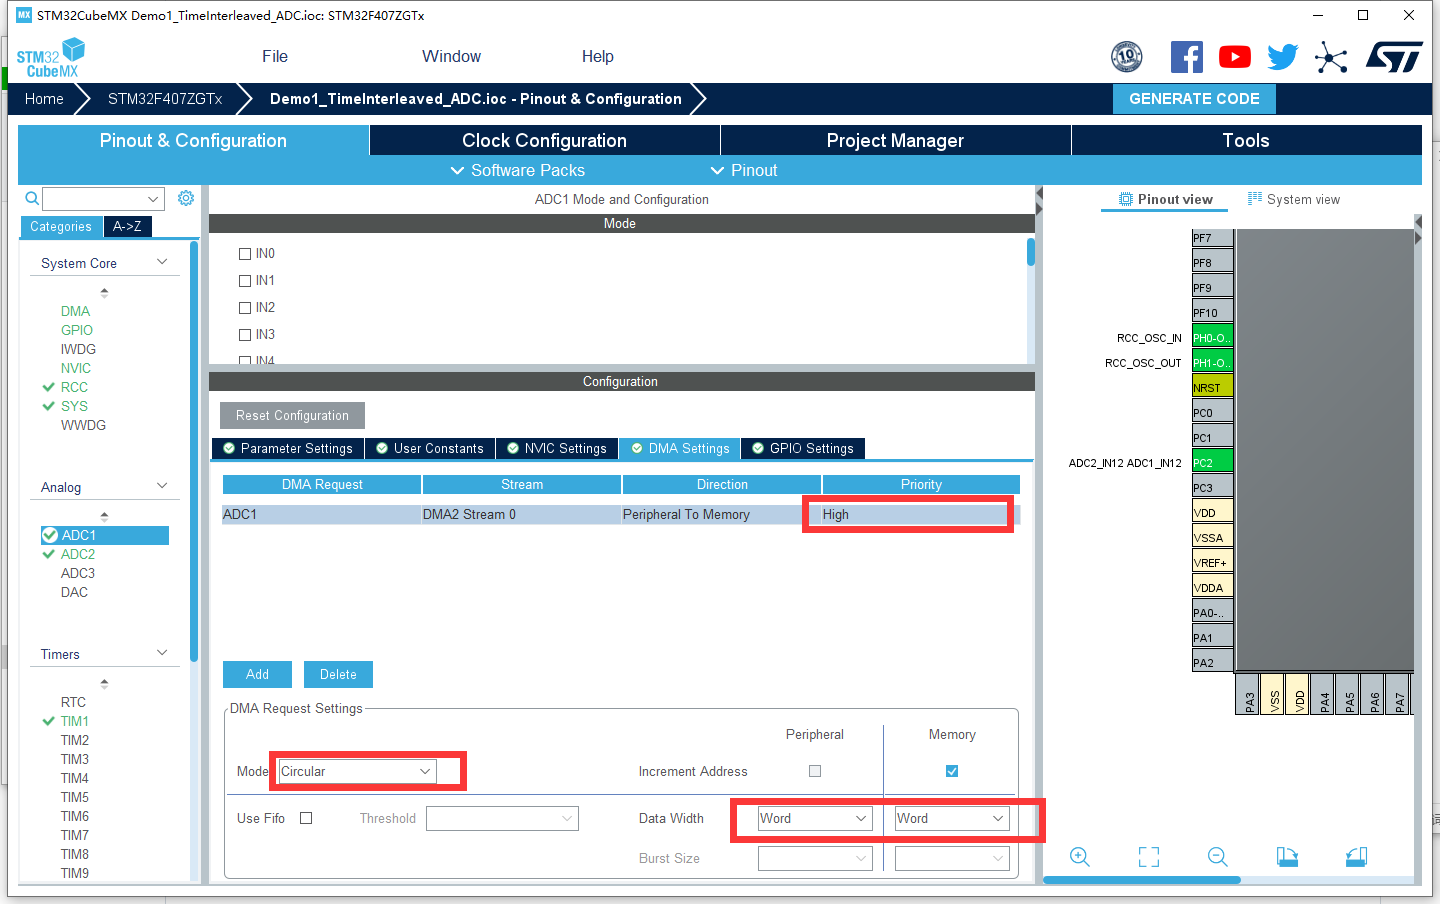Click the VDDA pin on the chip
Screen dimensions: 1440x904
tap(1212, 587)
